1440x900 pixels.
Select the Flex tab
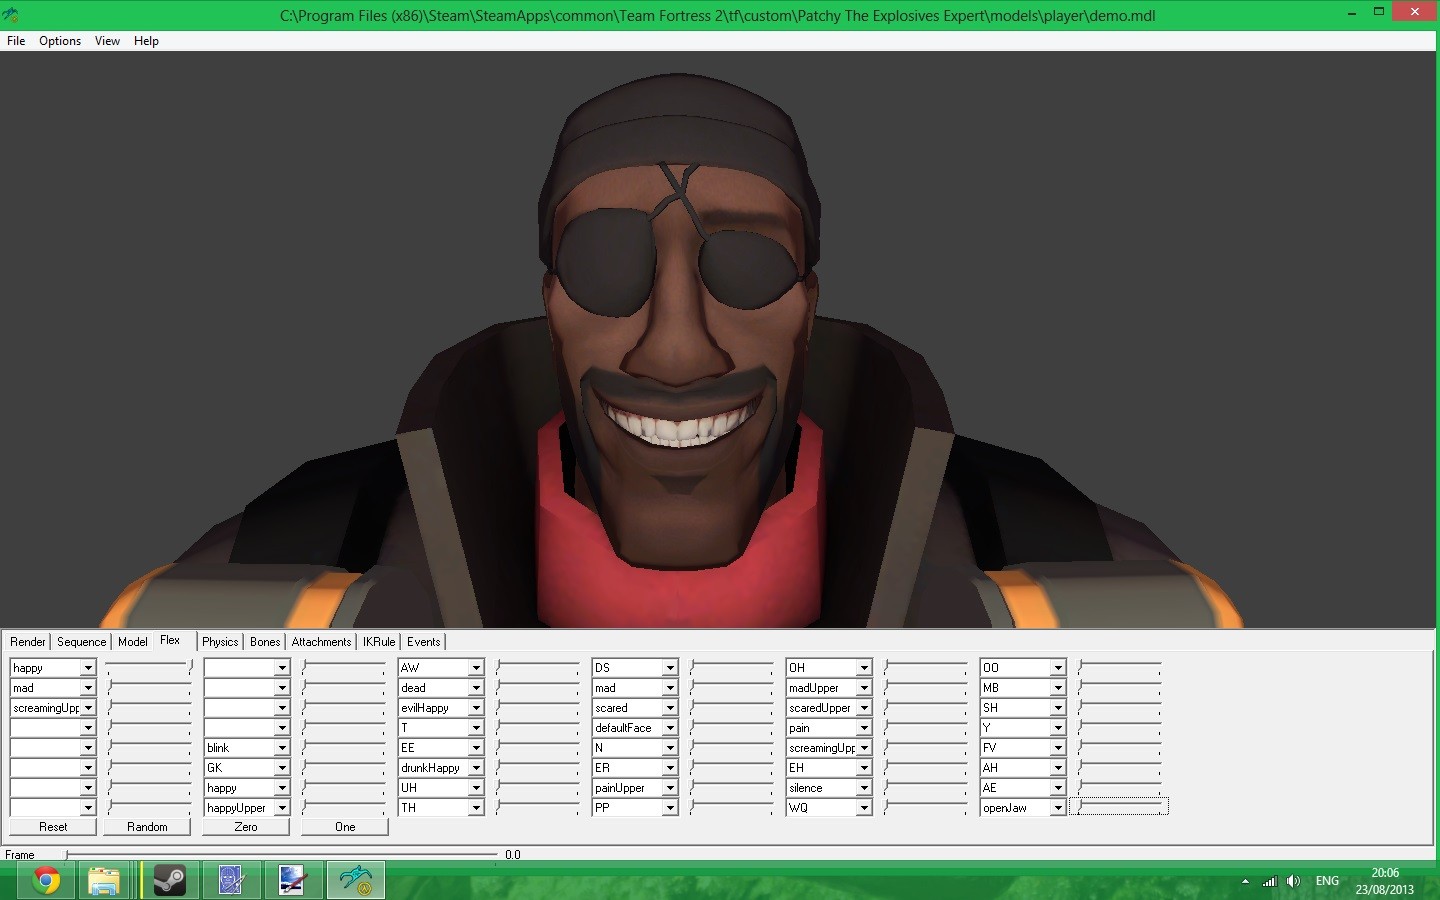[x=170, y=641]
